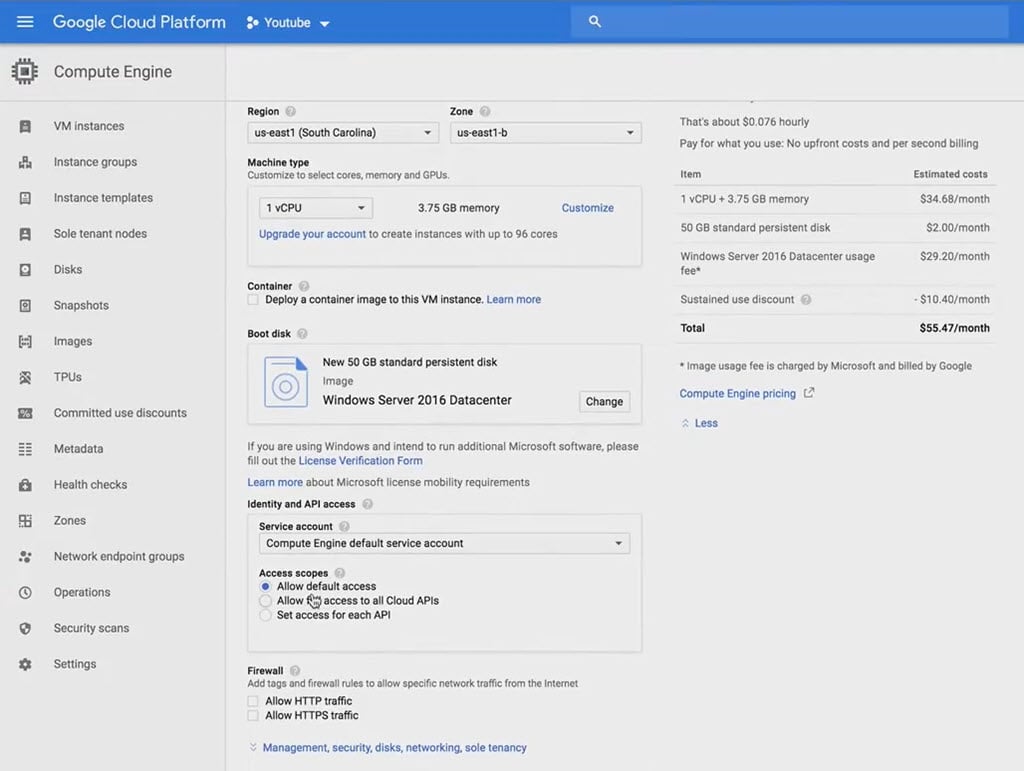Click the search magnifier icon
The width and height of the screenshot is (1024, 771).
pyautogui.click(x=594, y=22)
